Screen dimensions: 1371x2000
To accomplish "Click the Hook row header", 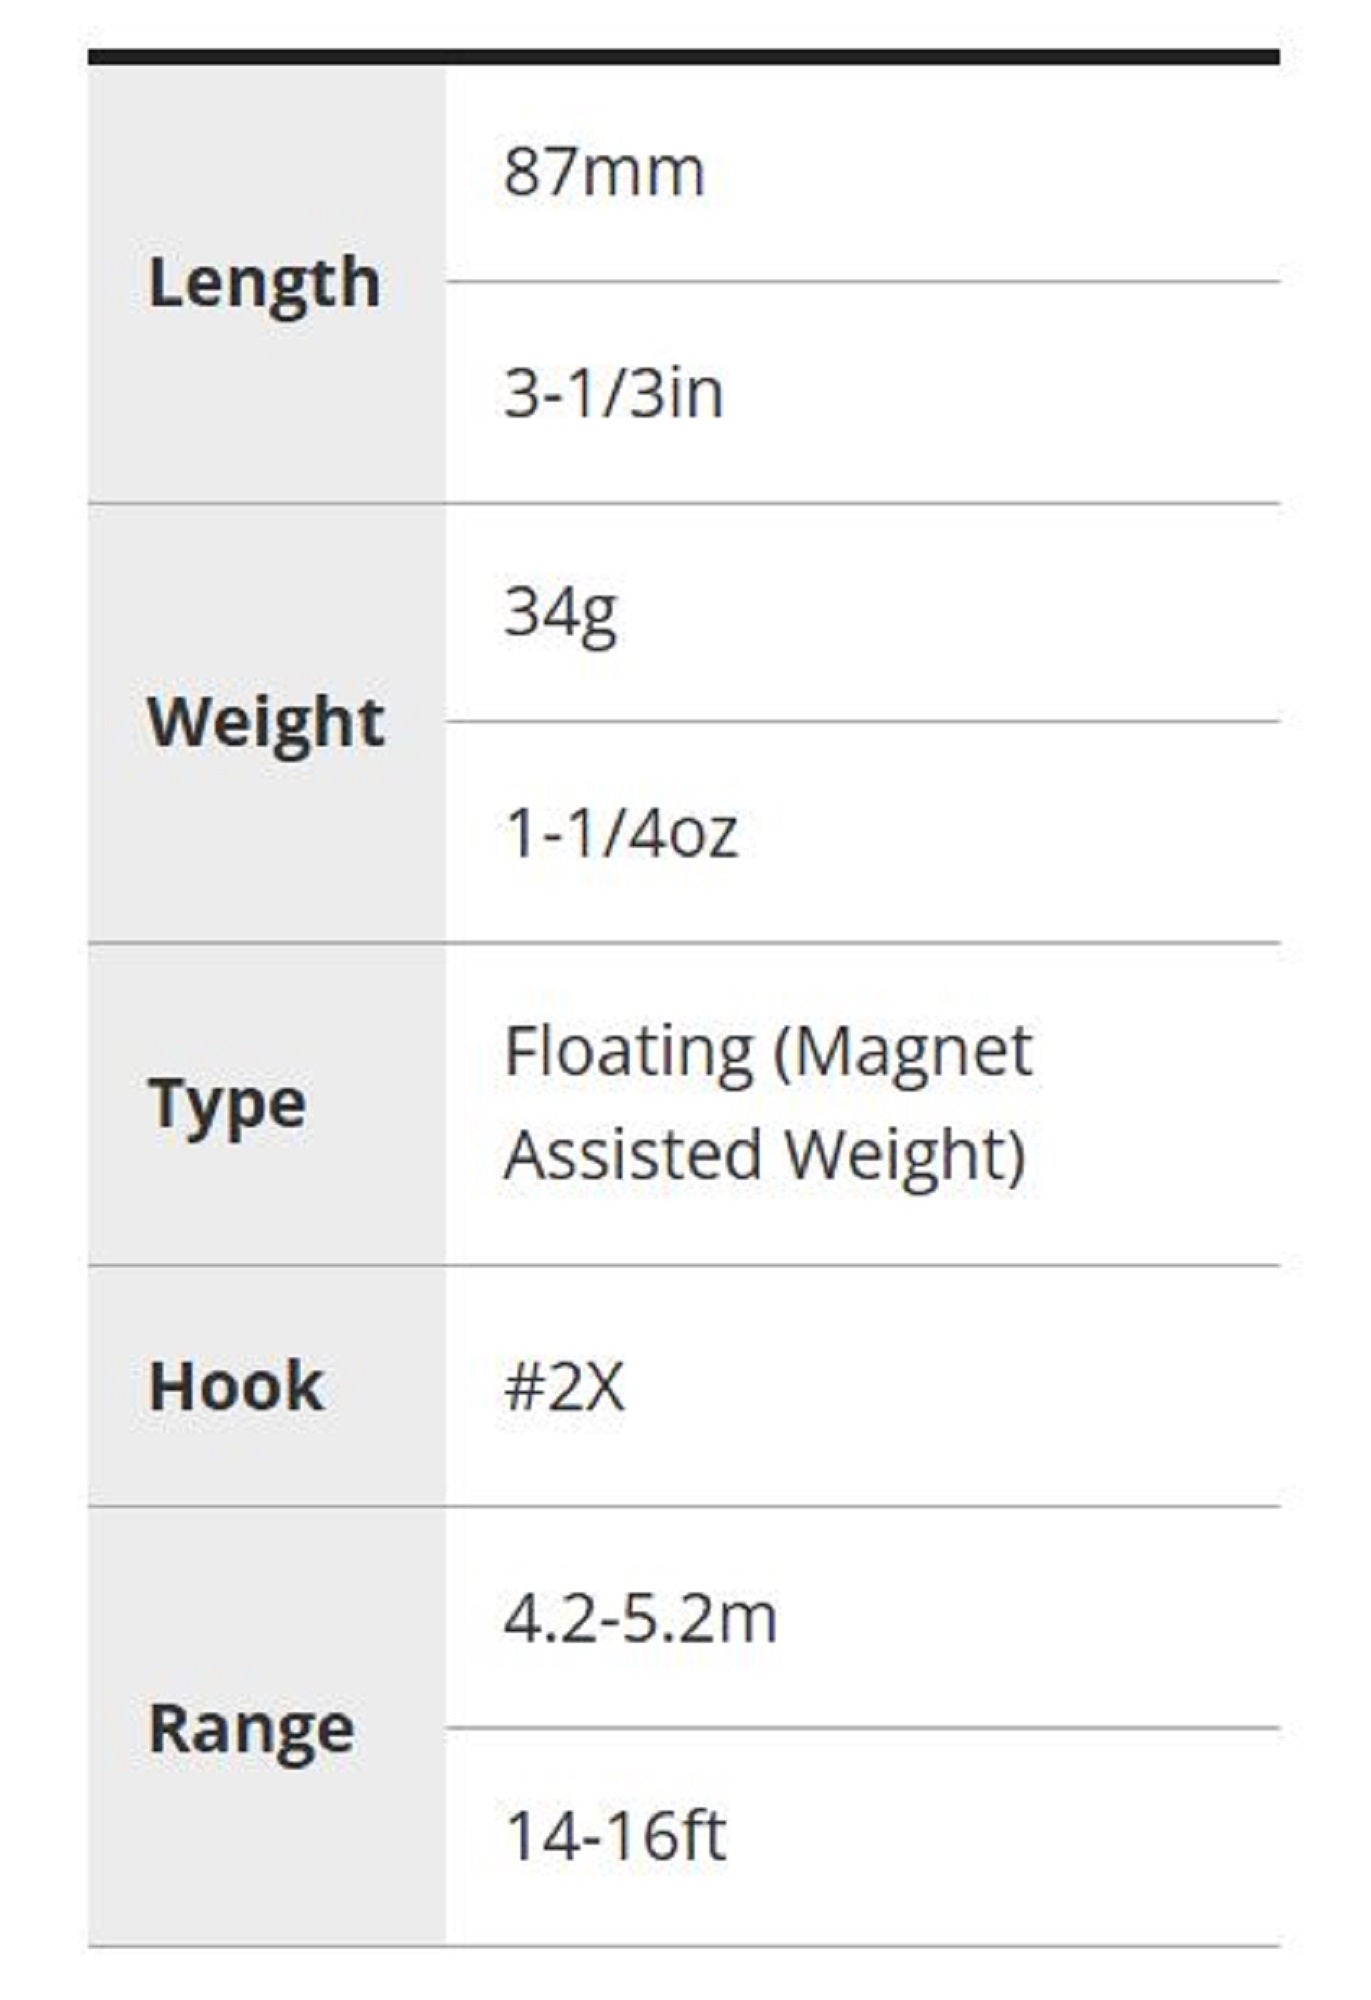I will coord(236,1387).
